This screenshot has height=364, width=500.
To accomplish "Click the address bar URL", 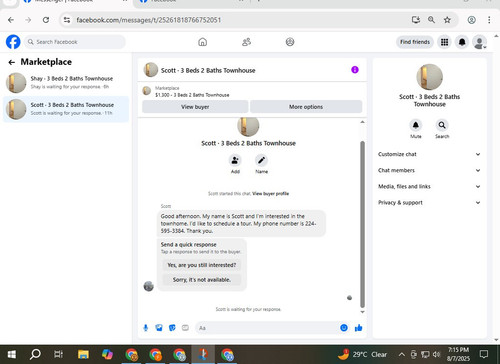I will [149, 20].
